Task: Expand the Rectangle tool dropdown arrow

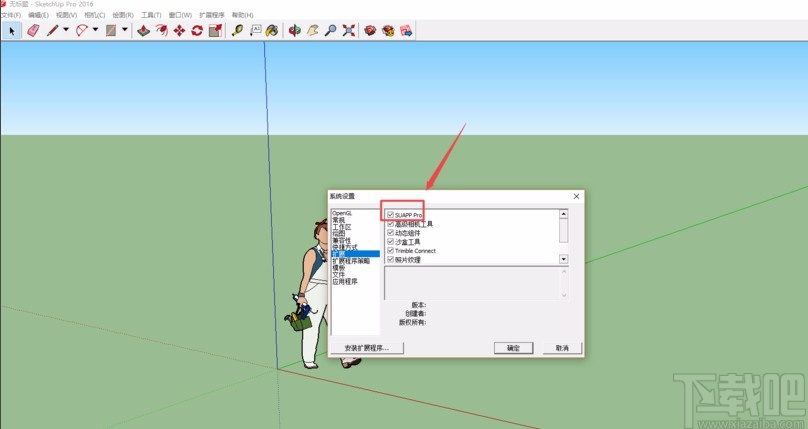Action: (125, 30)
